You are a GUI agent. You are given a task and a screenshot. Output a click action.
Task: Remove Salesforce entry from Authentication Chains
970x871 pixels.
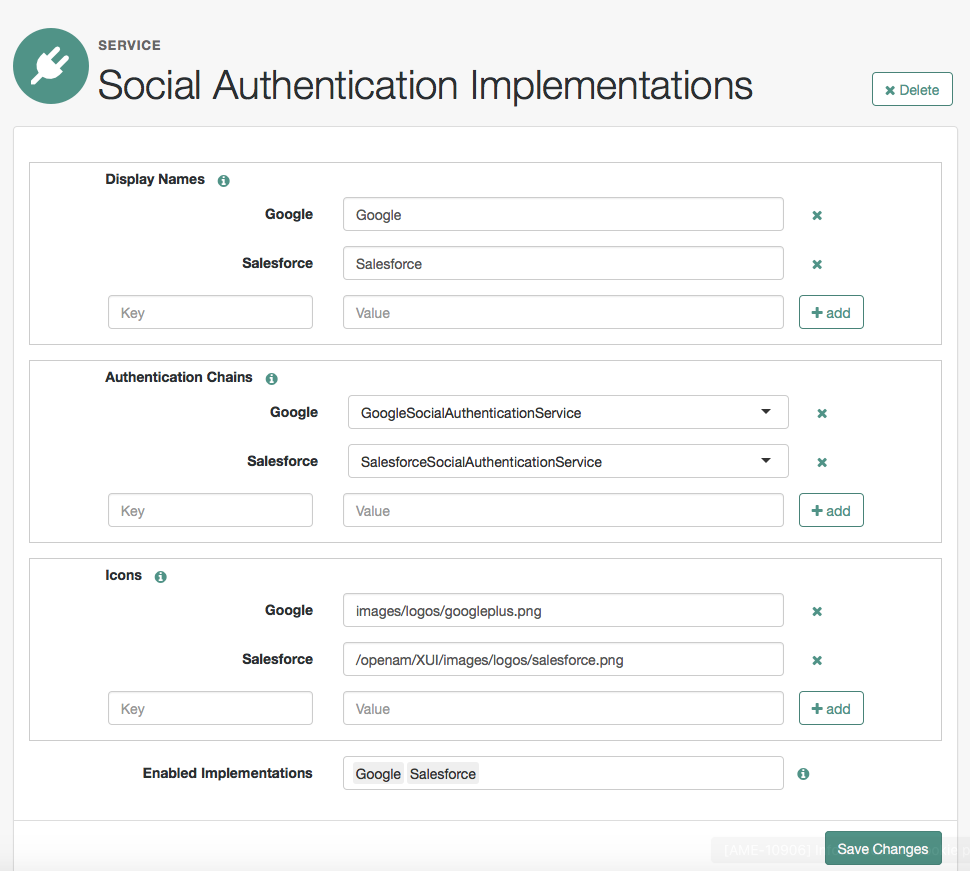tap(822, 462)
